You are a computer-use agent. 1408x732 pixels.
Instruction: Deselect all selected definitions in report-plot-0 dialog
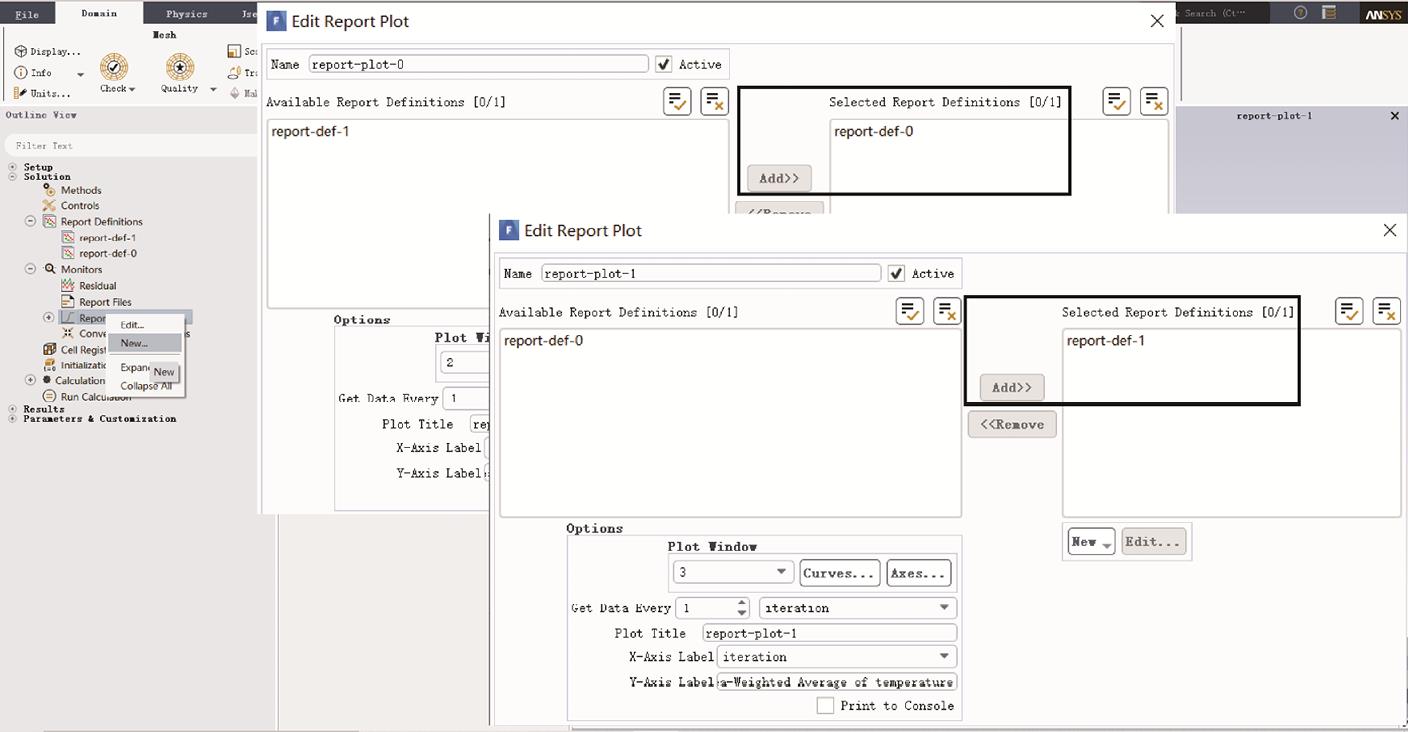pos(1154,101)
